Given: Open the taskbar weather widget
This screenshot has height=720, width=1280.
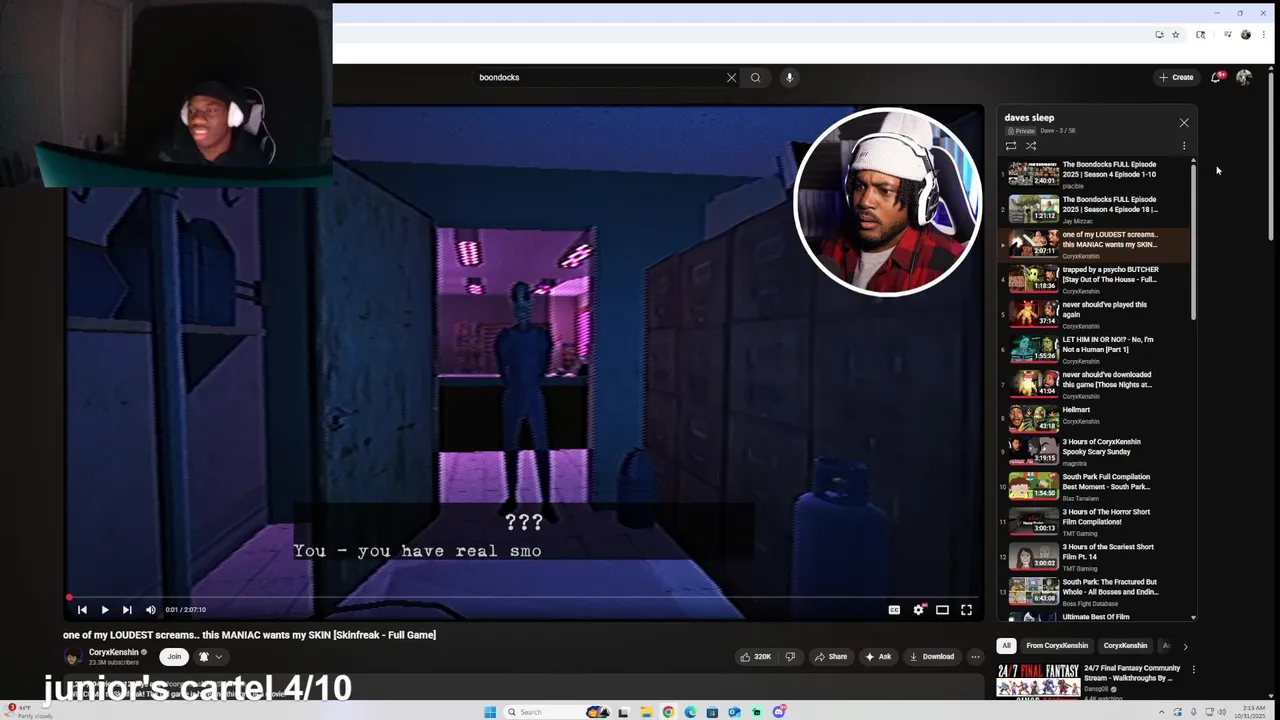Looking at the screenshot, I should pyautogui.click(x=30, y=712).
